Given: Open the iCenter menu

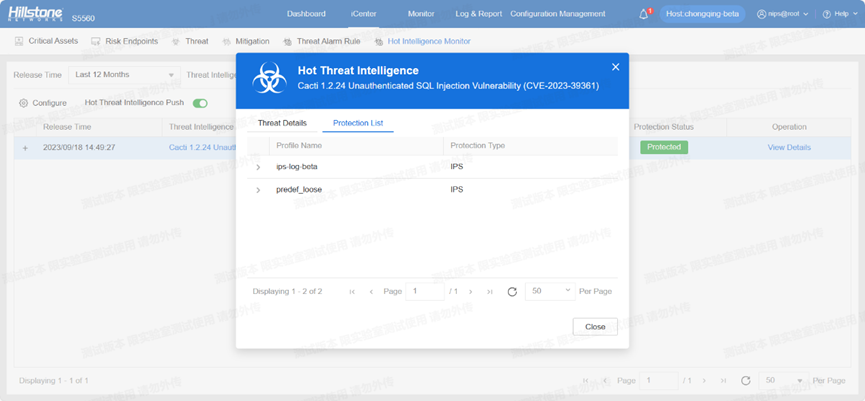Looking at the screenshot, I should click(364, 14).
